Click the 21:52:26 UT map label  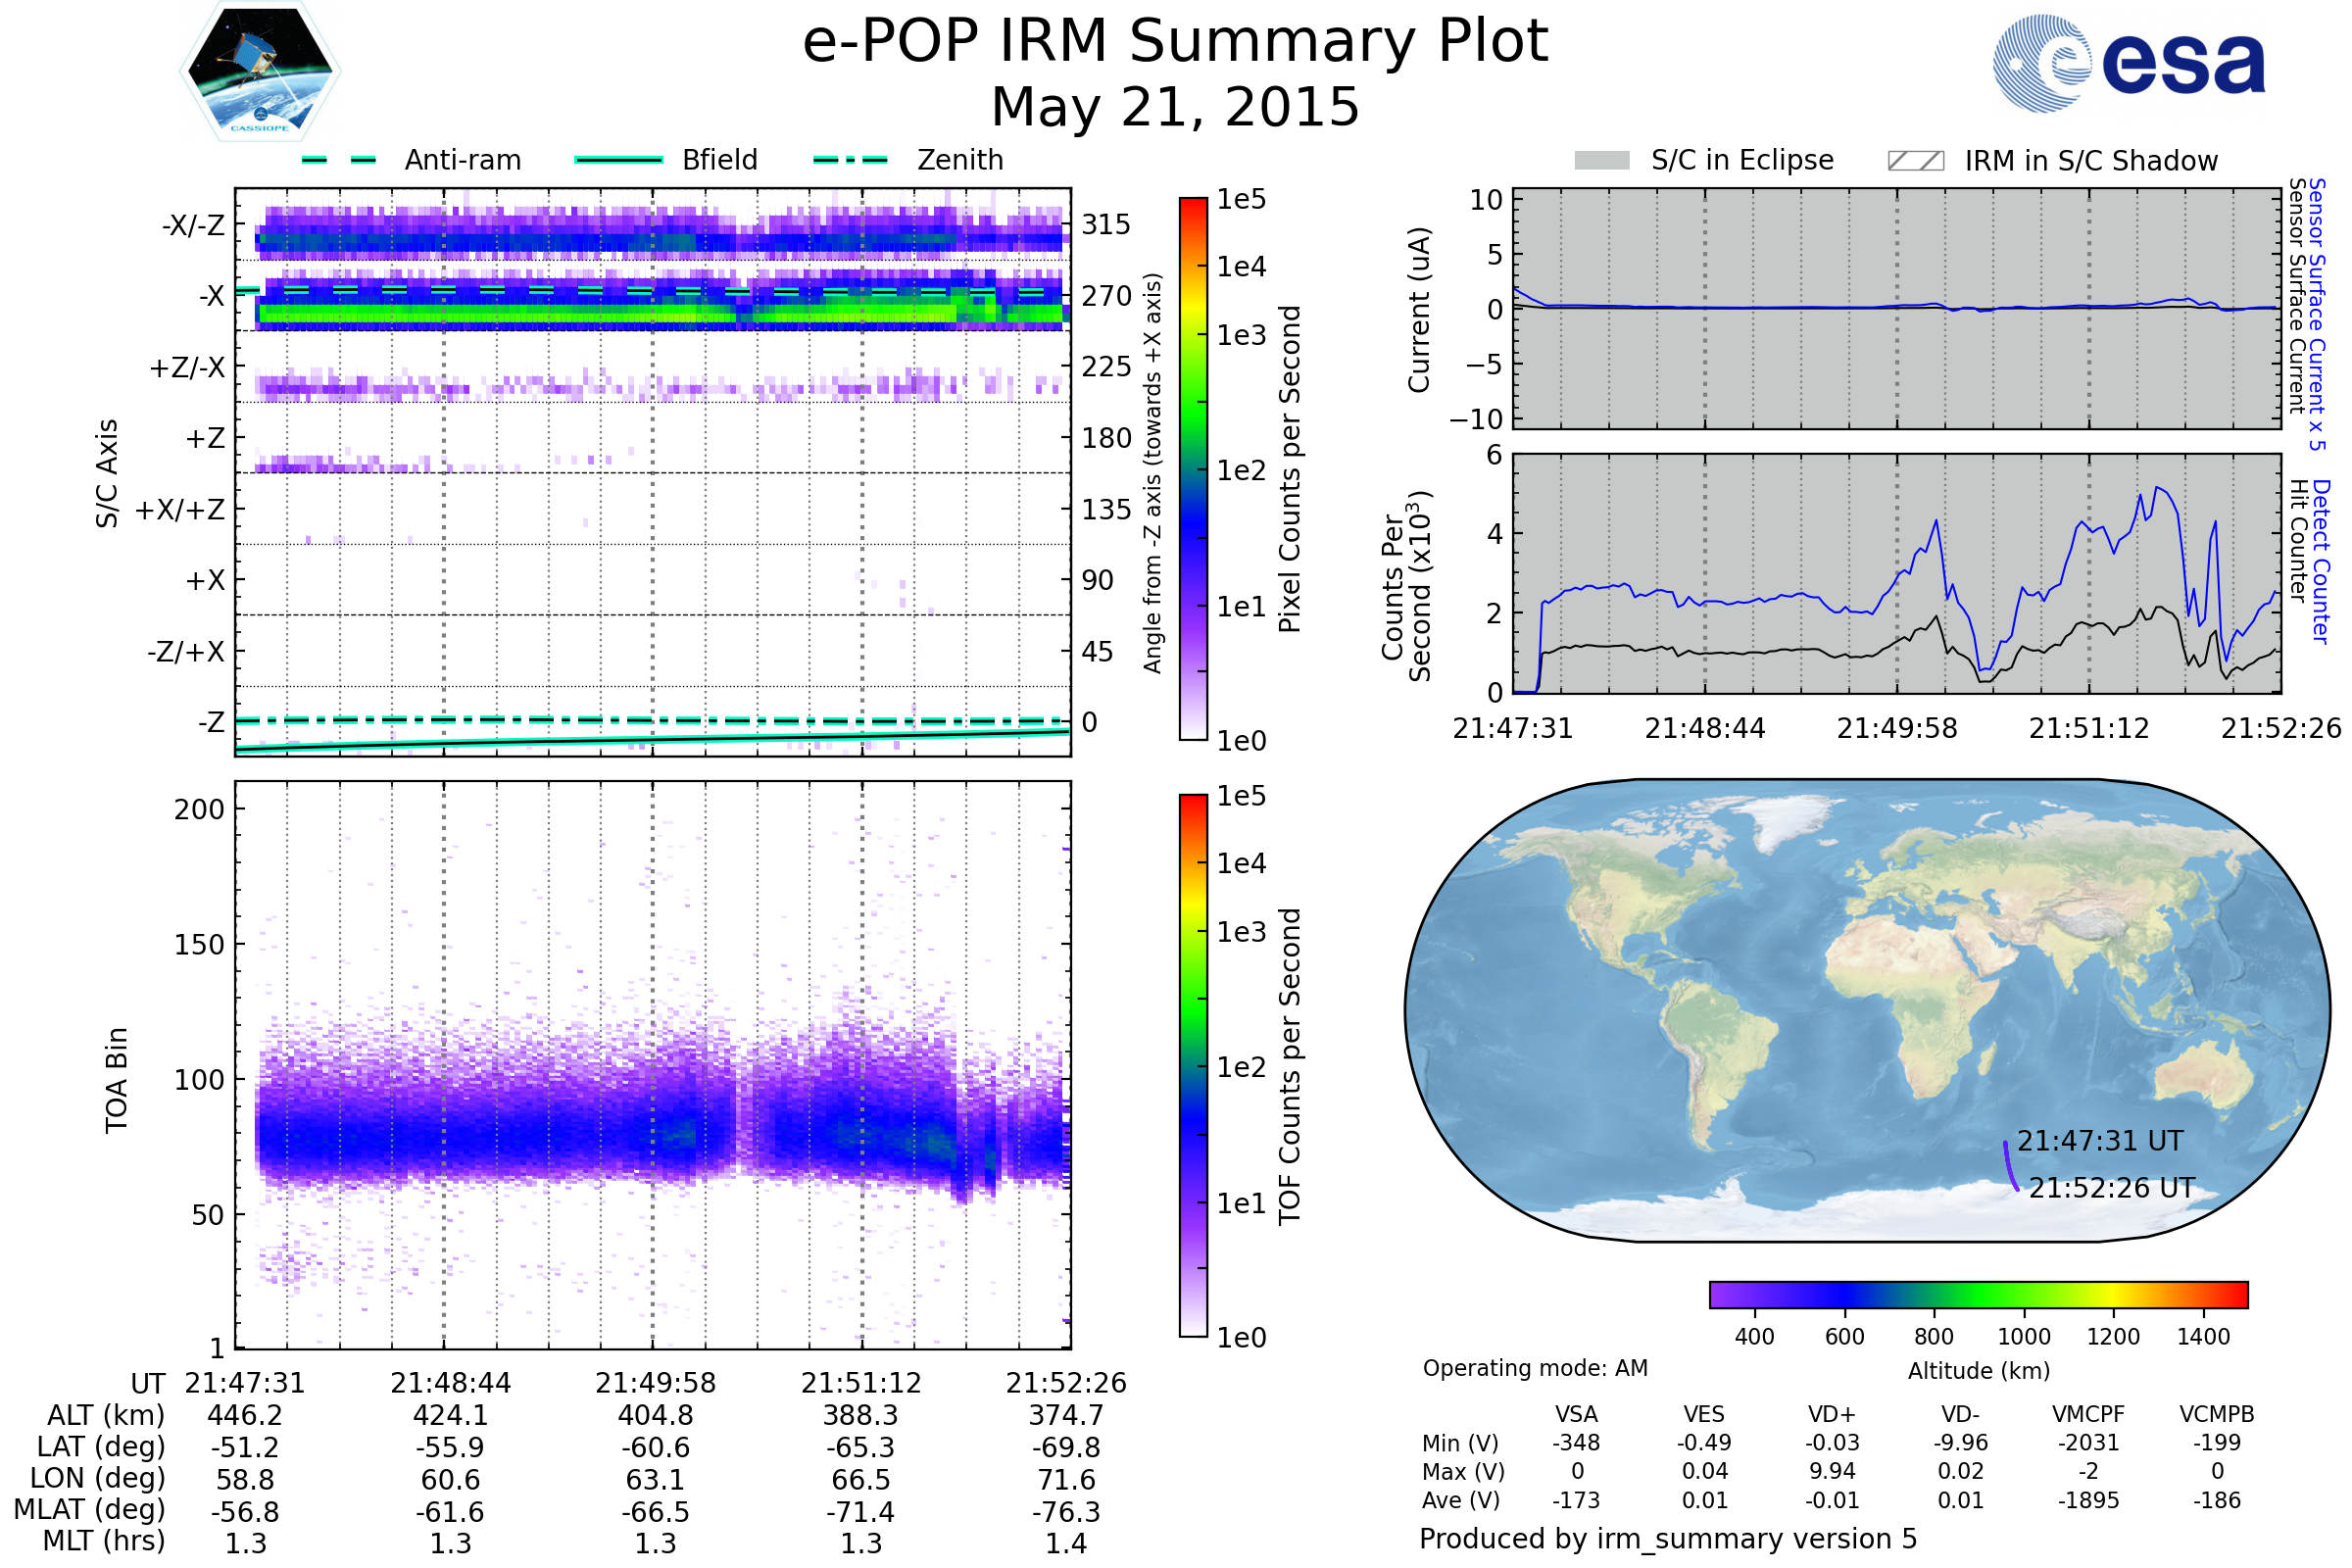tap(2111, 1188)
